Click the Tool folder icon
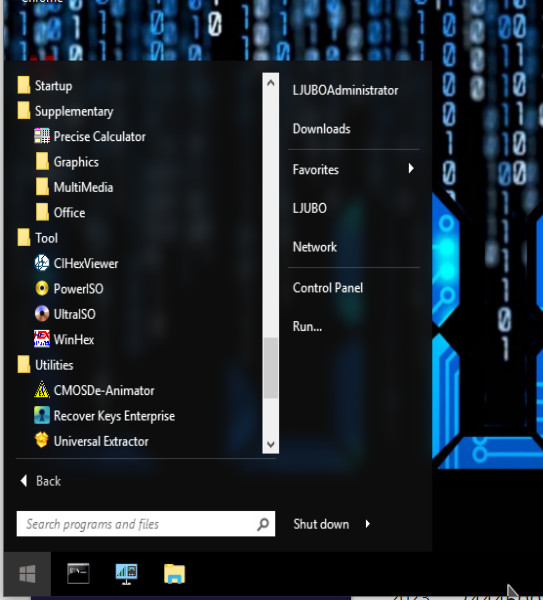Screen dimensions: 543x600 tap(24, 237)
